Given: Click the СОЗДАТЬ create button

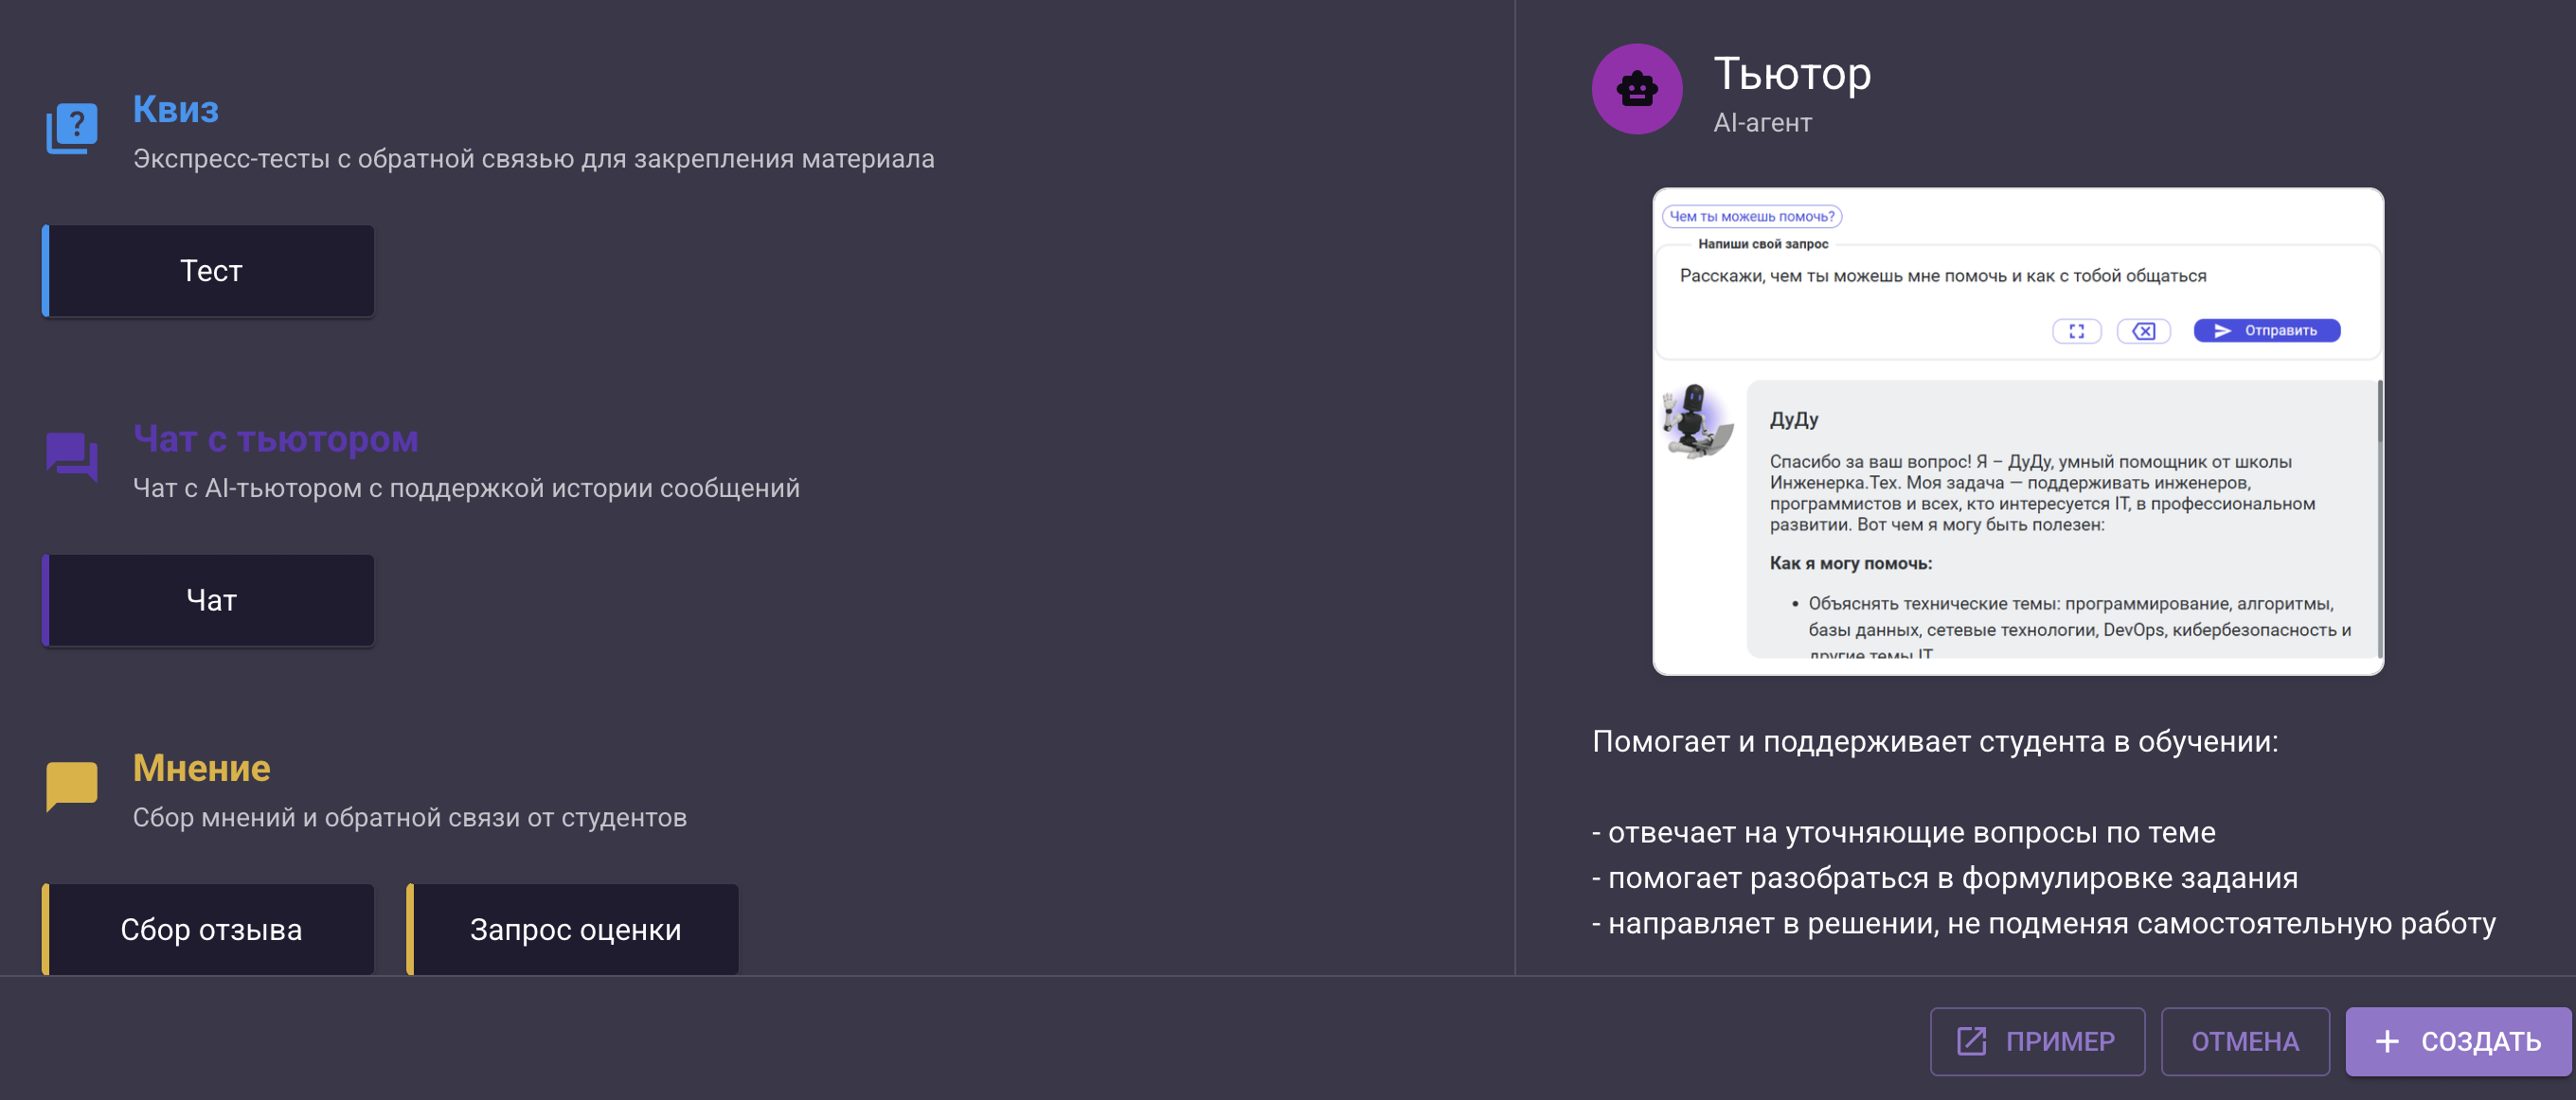Looking at the screenshot, I should (2458, 1041).
